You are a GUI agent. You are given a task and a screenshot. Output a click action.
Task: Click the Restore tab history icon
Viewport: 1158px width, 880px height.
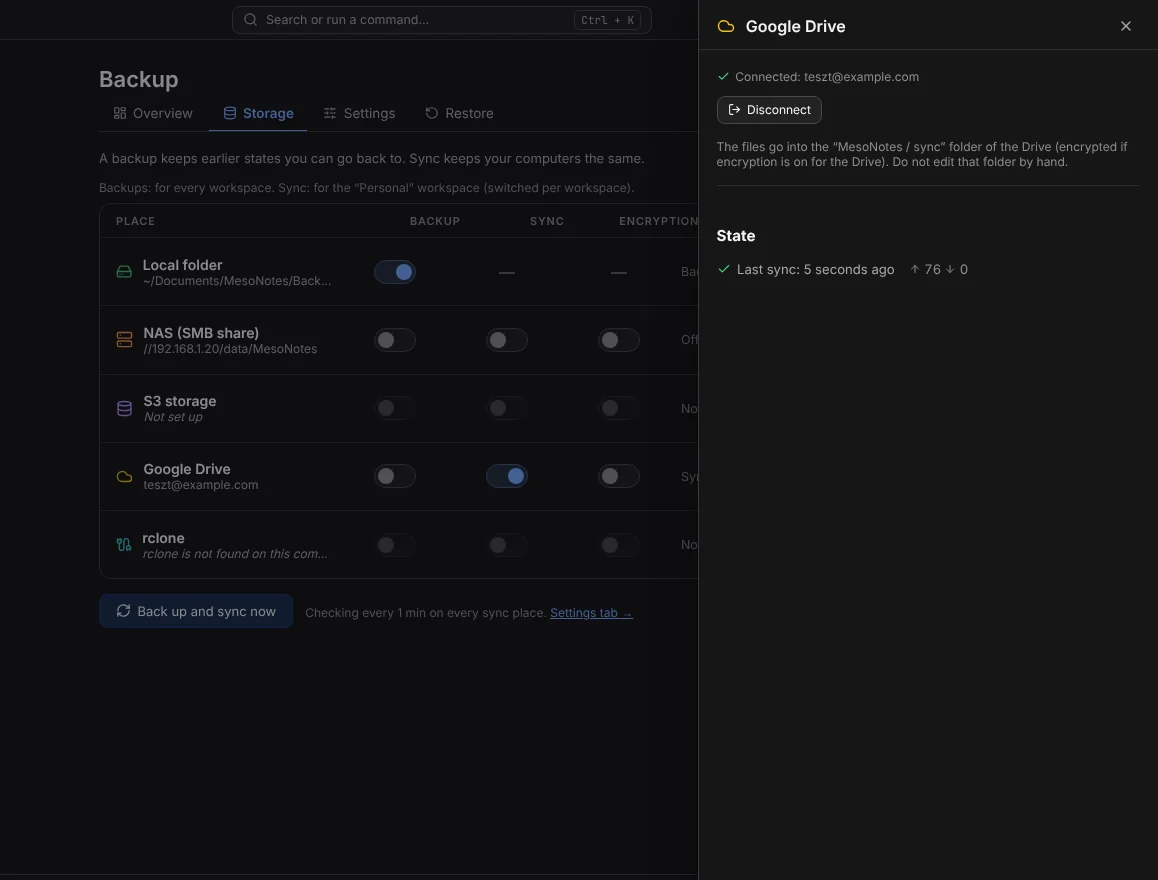pyautogui.click(x=432, y=113)
